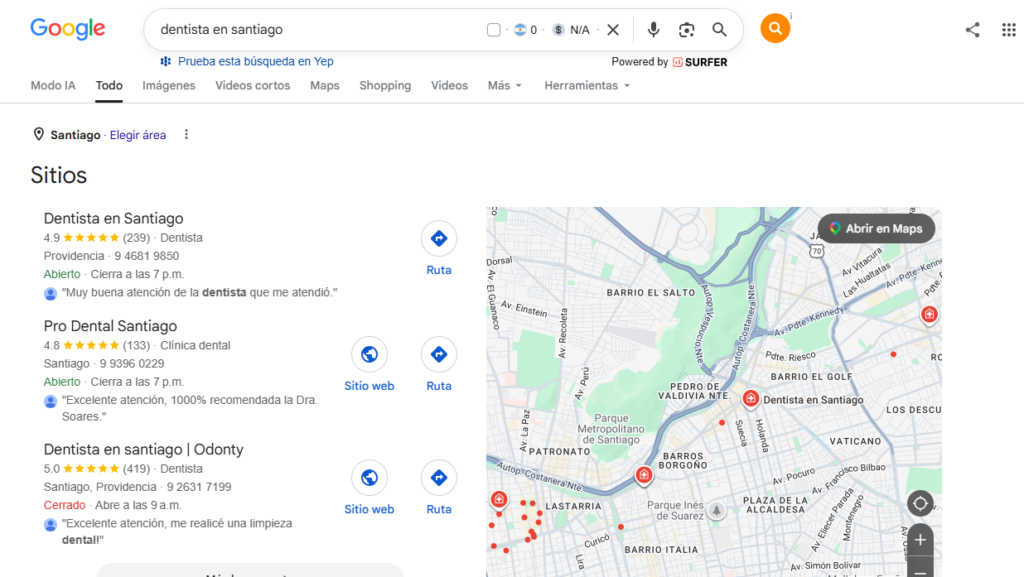This screenshot has height=577, width=1024.
Task: Click 'Muy buena atención de la dentista' review
Action: 200,292
